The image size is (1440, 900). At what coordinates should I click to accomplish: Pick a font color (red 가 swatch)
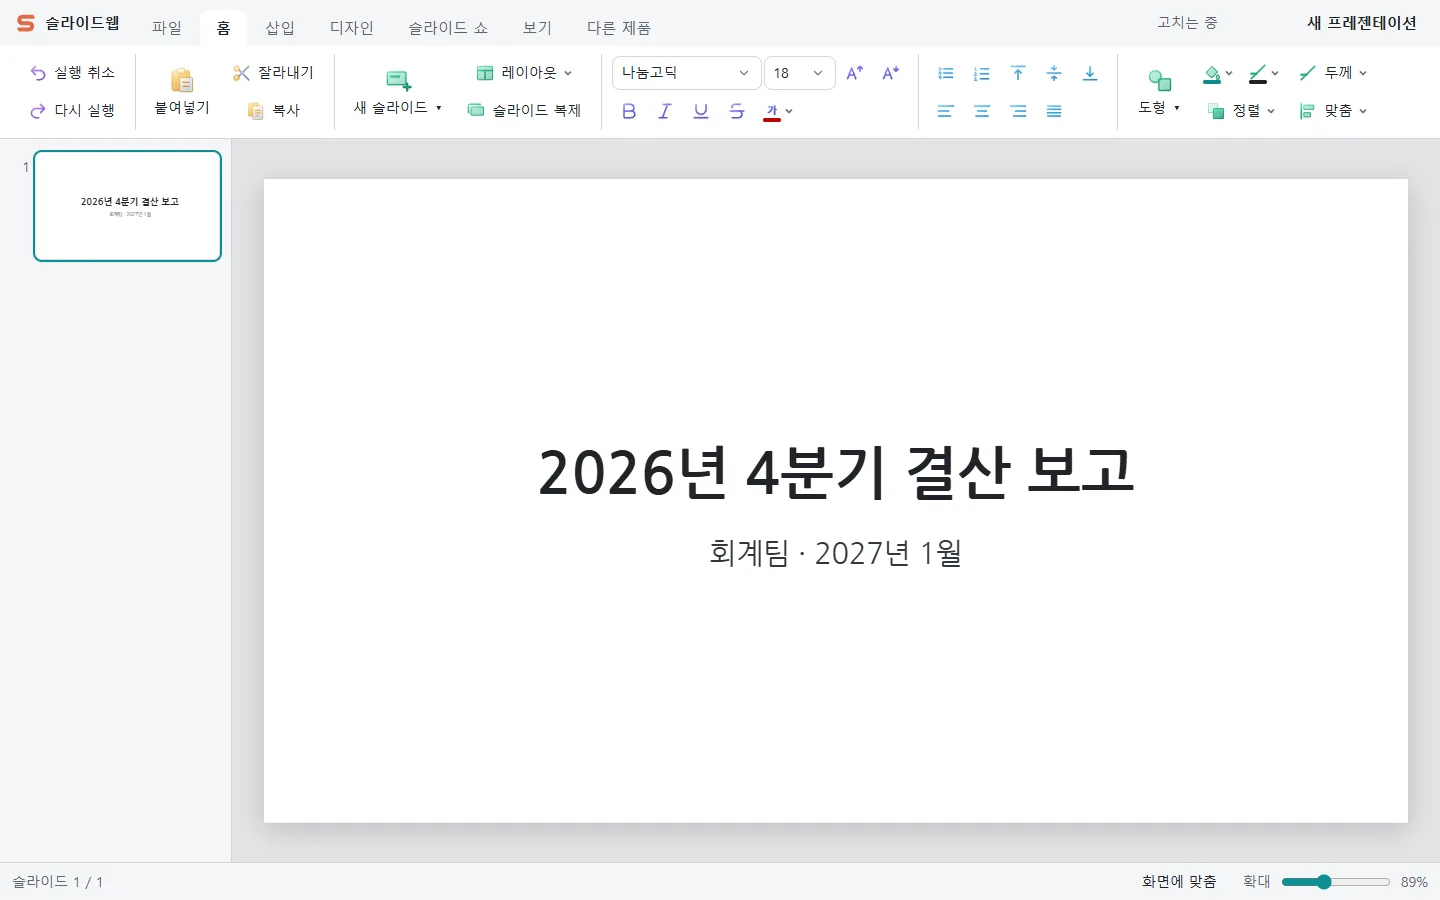(x=778, y=111)
